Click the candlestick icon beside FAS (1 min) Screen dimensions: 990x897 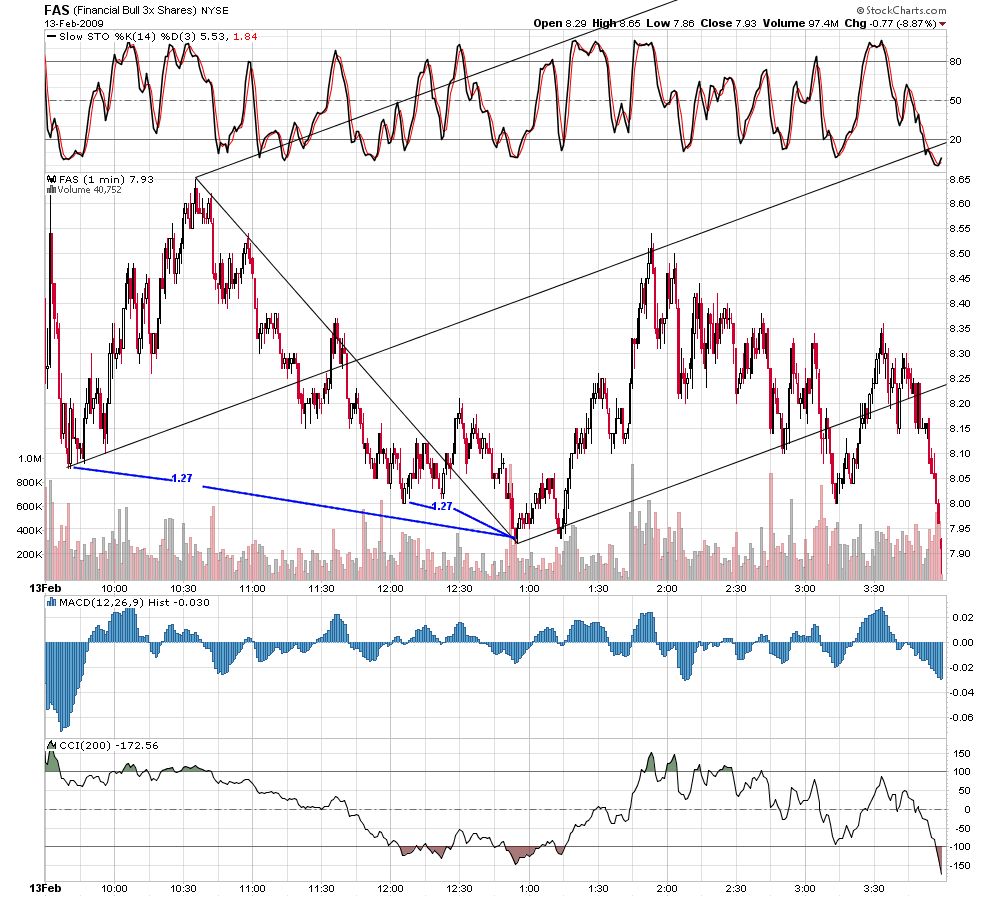click(x=52, y=179)
